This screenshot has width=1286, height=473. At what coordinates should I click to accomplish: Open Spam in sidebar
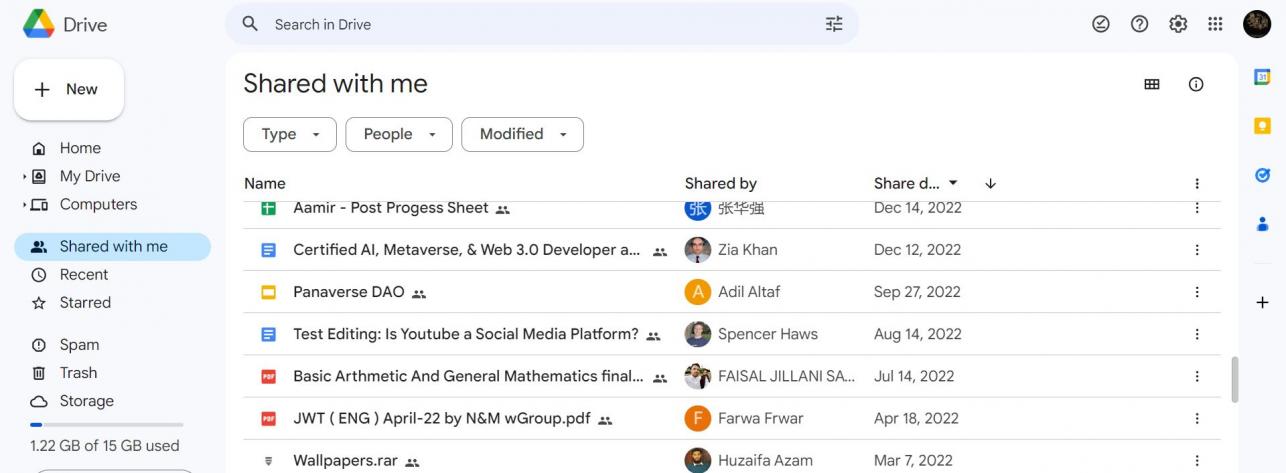click(79, 344)
